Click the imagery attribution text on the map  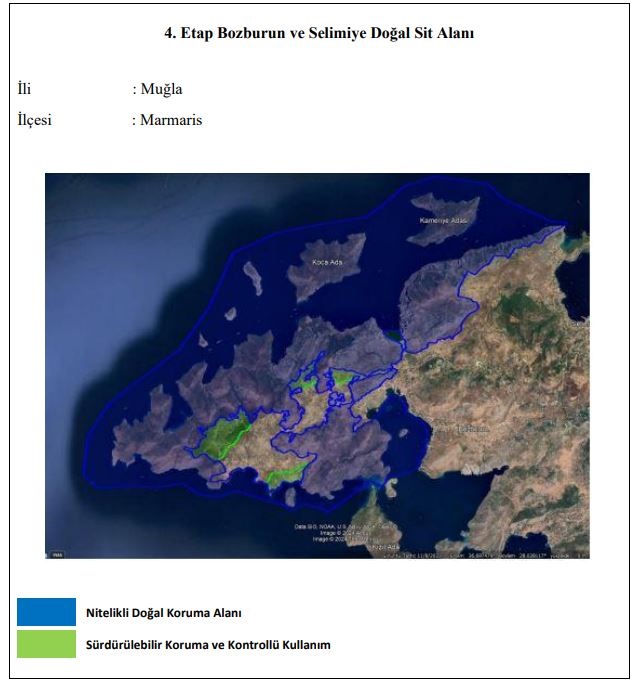(318, 530)
